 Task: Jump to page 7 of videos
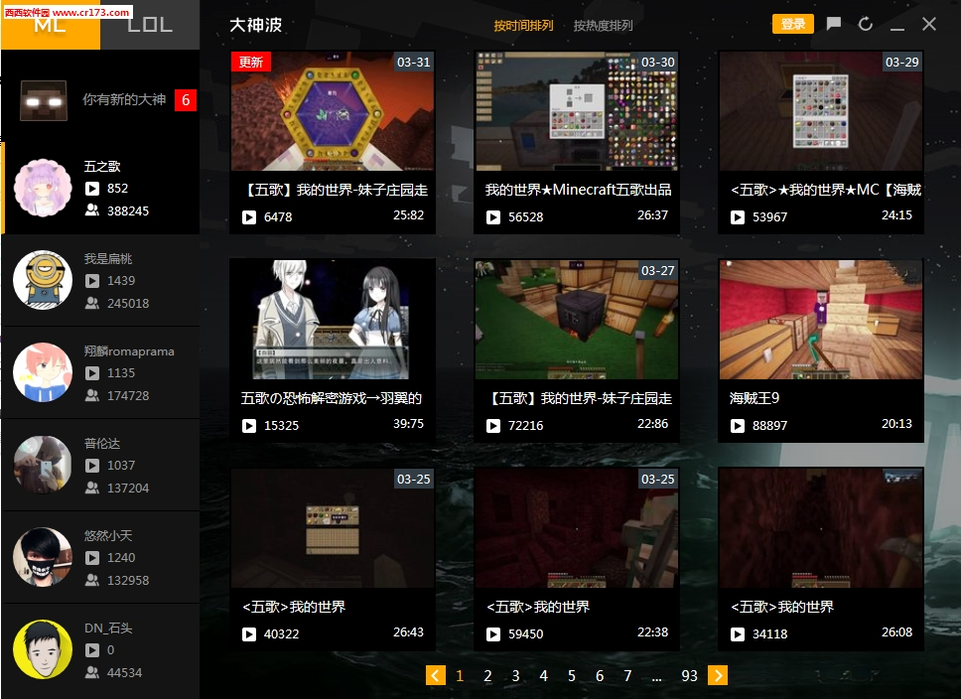pyautogui.click(x=628, y=676)
